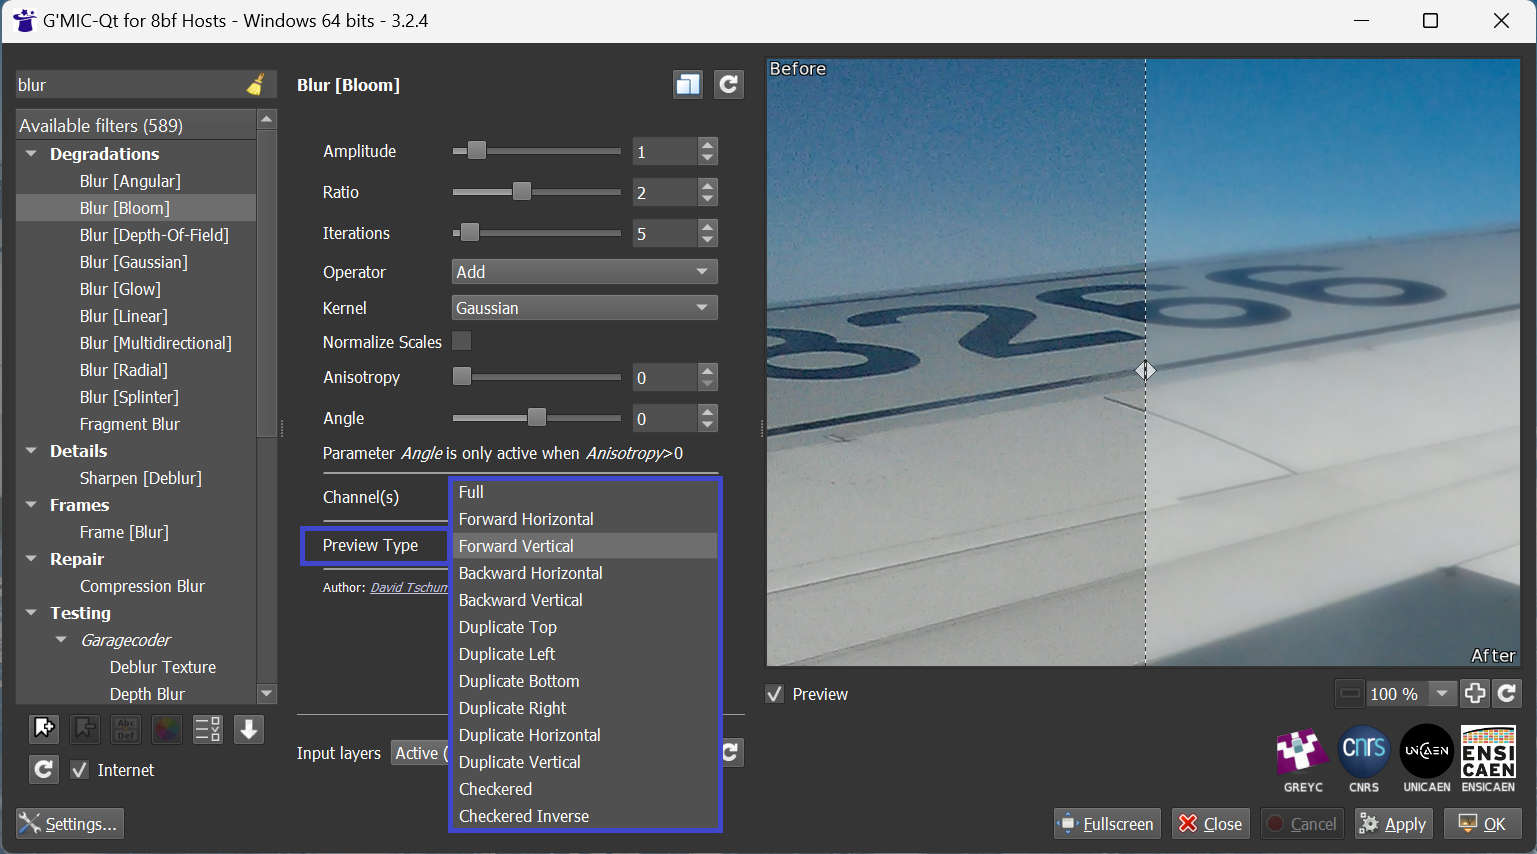Click the update filters refresh icon beside Internet
This screenshot has height=854, width=1537.
[43, 770]
